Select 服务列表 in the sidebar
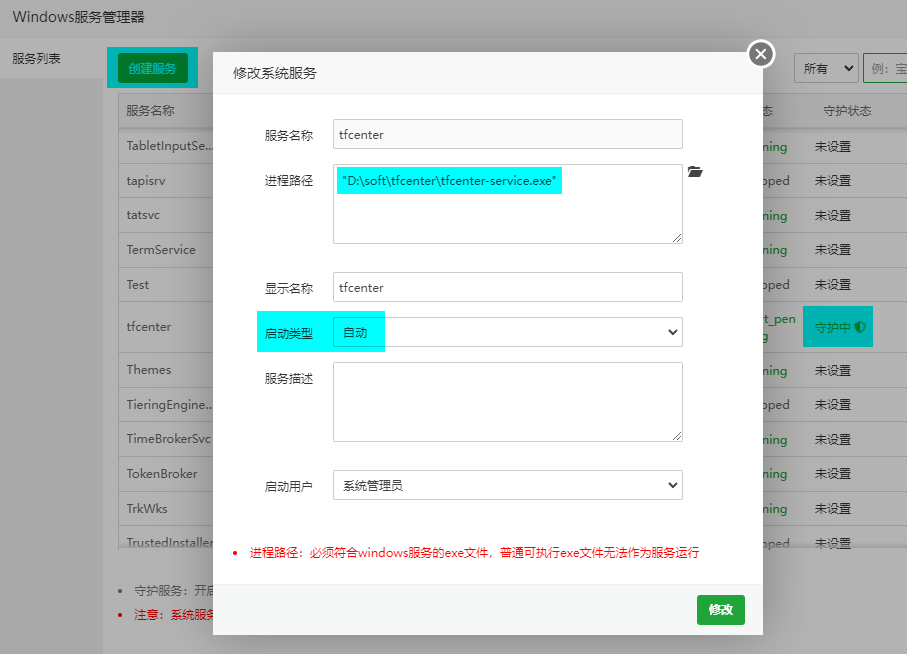Image resolution: width=907 pixels, height=654 pixels. pos(37,59)
